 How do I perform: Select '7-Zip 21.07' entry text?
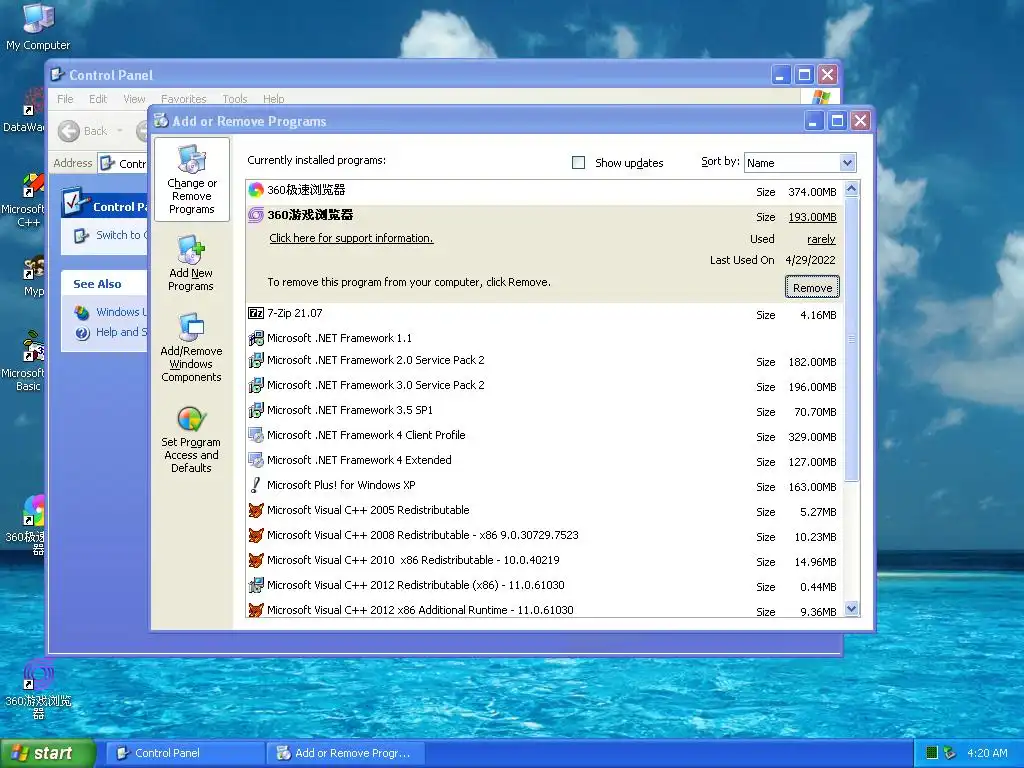pos(295,313)
